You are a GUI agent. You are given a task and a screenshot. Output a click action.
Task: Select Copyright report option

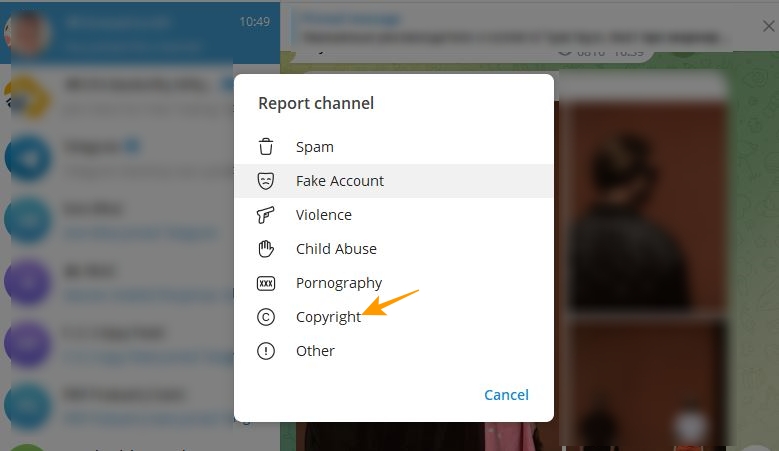coord(393,317)
